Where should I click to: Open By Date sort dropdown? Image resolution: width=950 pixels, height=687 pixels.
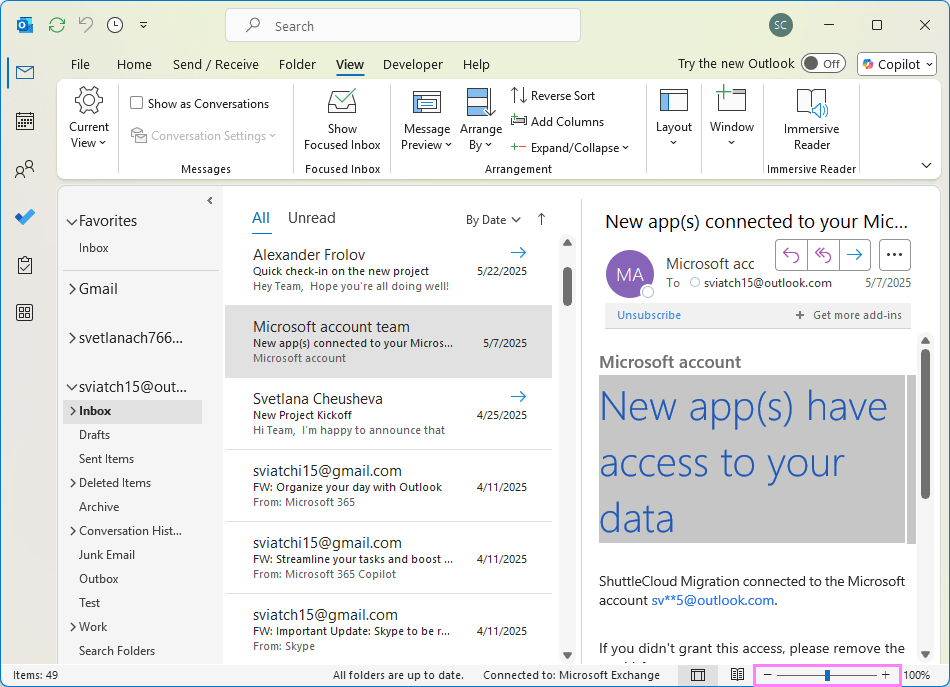pyautogui.click(x=493, y=220)
